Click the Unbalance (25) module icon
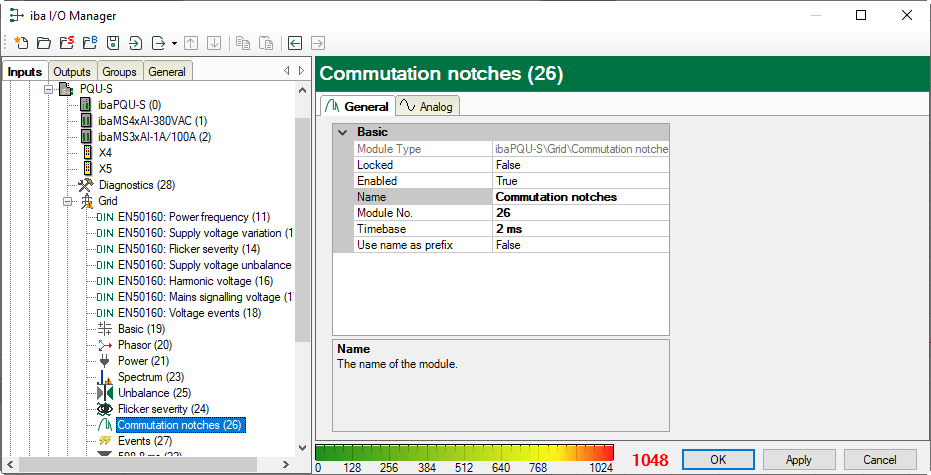This screenshot has height=475, width=931. point(104,393)
